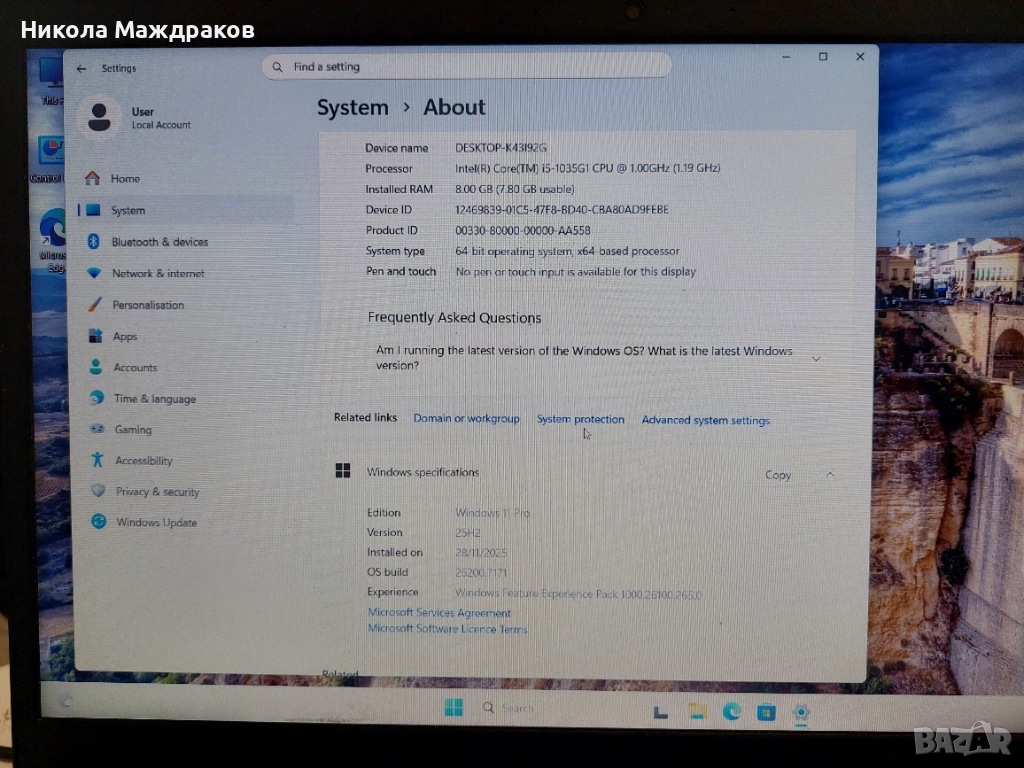Image resolution: width=1024 pixels, height=768 pixels.
Task: Click the Bluetooth & devices icon
Action: click(x=94, y=242)
